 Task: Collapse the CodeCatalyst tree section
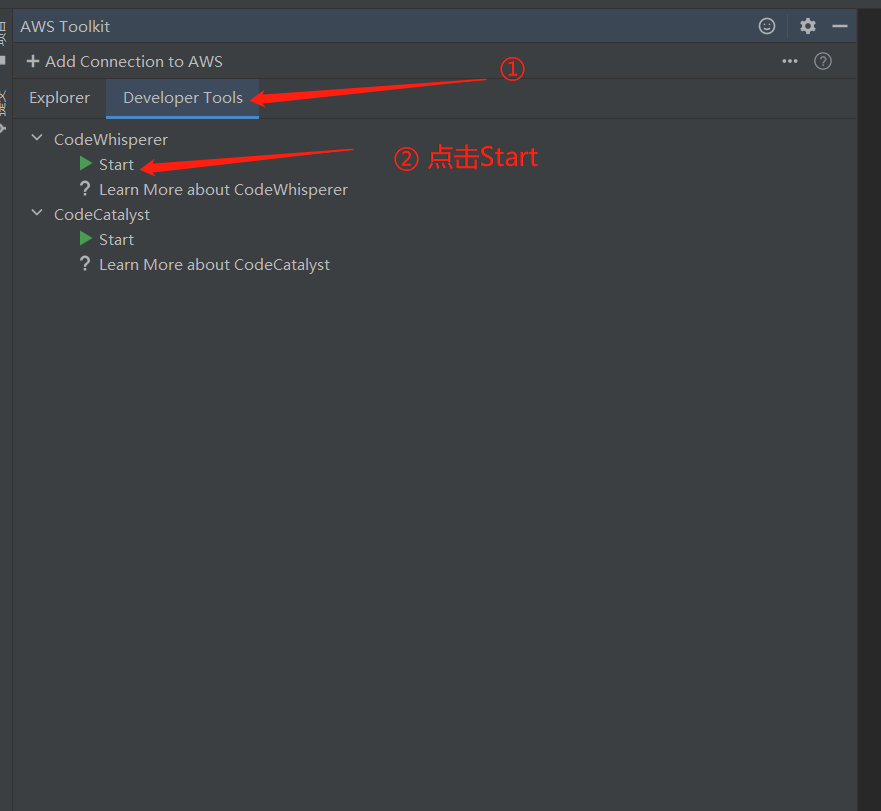coord(37,213)
